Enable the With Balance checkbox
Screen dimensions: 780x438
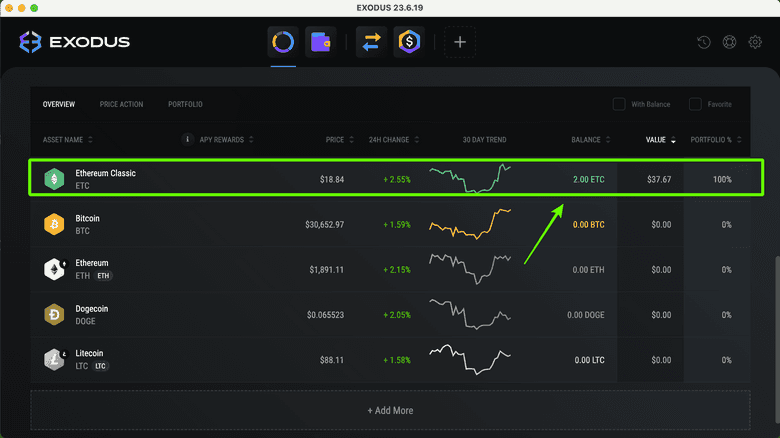point(620,104)
